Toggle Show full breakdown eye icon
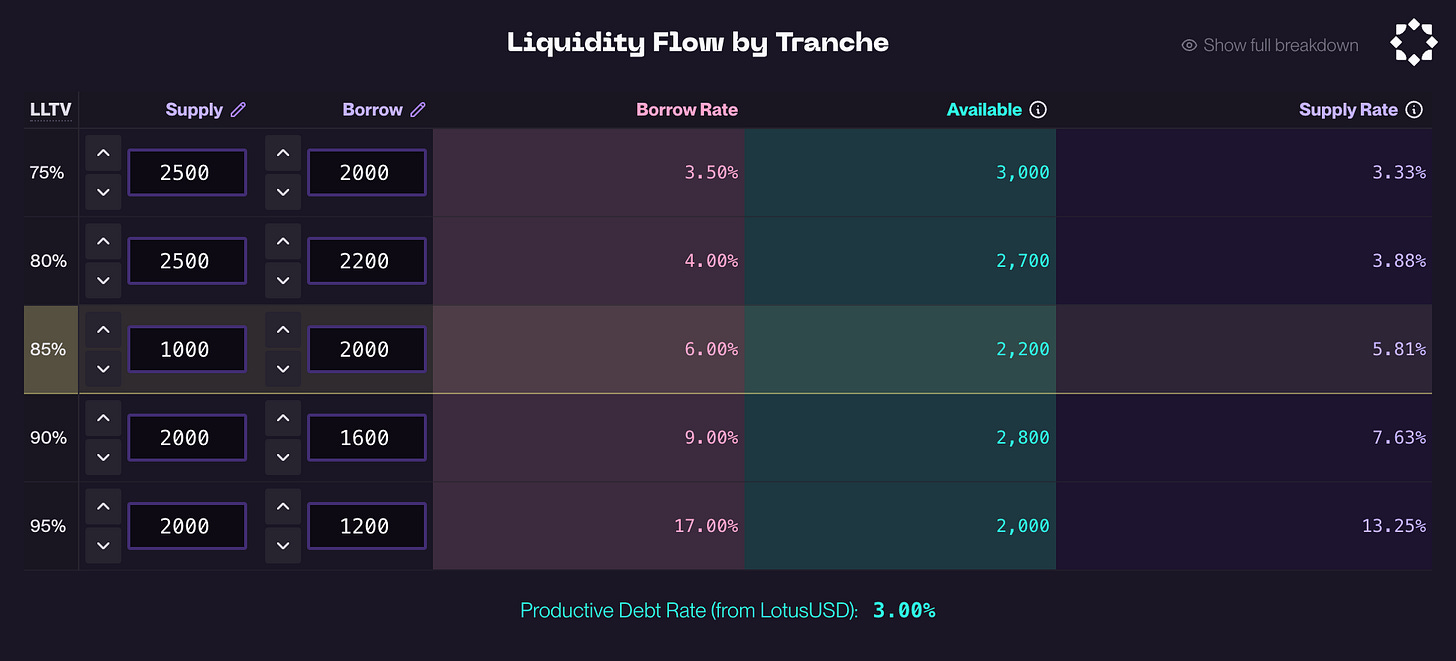 tap(1189, 45)
